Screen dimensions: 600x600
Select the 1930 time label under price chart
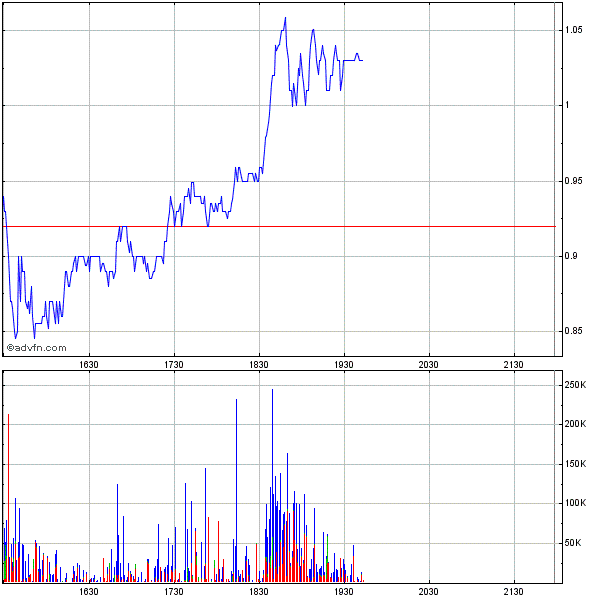click(x=344, y=365)
